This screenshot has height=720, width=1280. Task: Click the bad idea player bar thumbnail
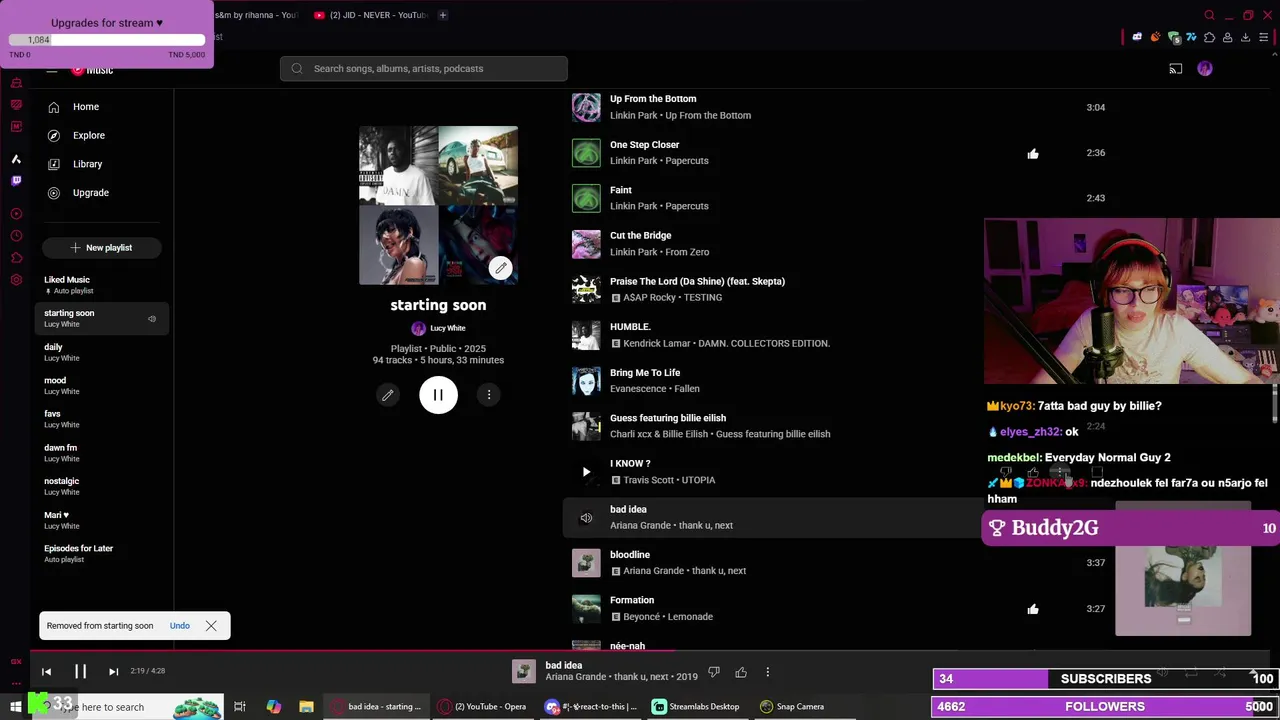click(524, 672)
